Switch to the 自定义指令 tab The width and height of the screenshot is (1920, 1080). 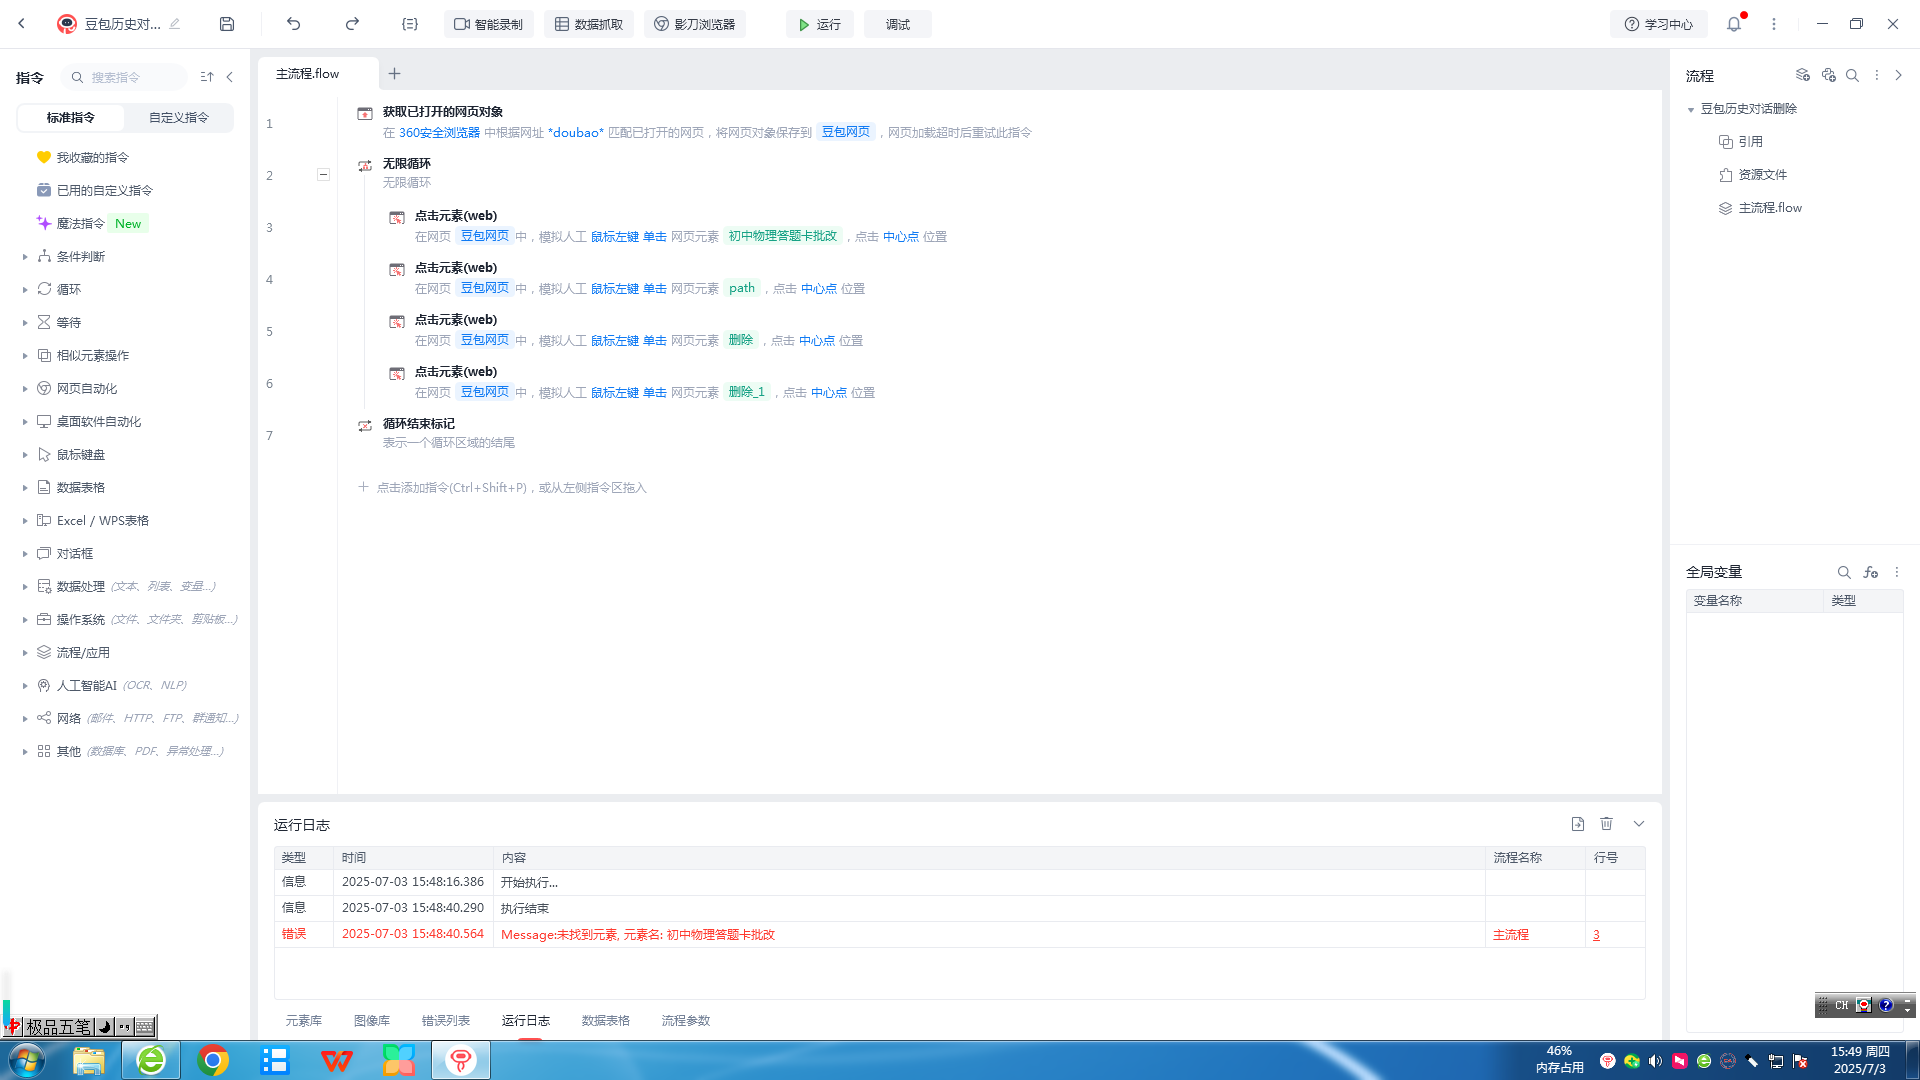[179, 118]
